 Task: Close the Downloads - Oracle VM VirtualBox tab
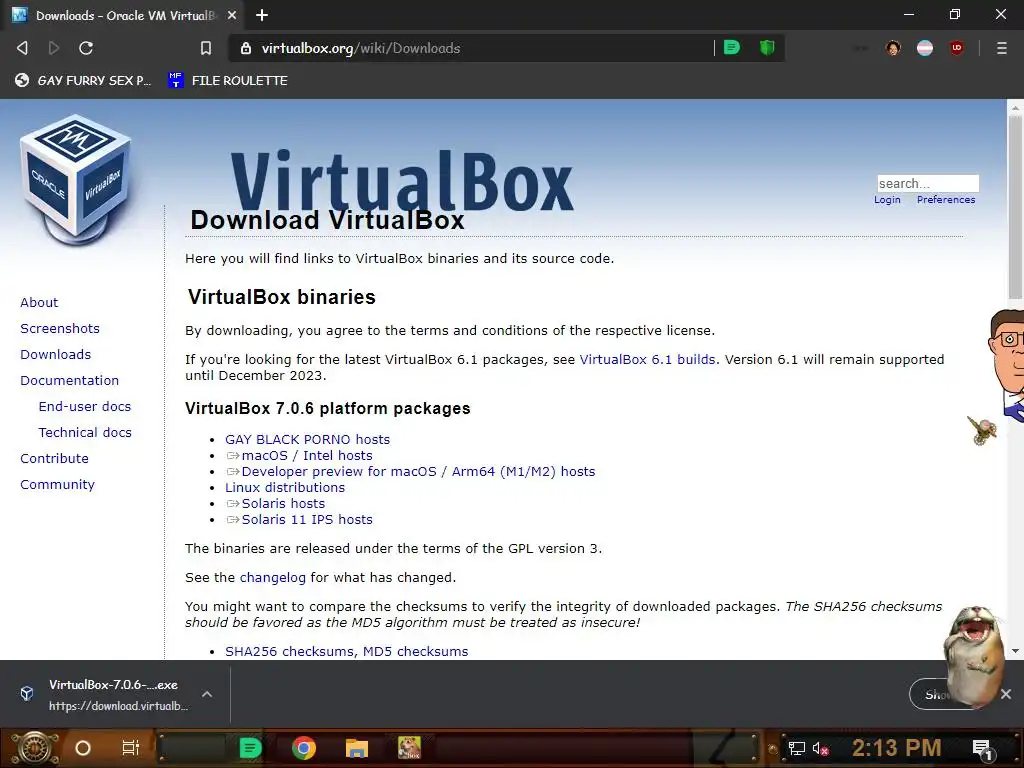tap(232, 15)
